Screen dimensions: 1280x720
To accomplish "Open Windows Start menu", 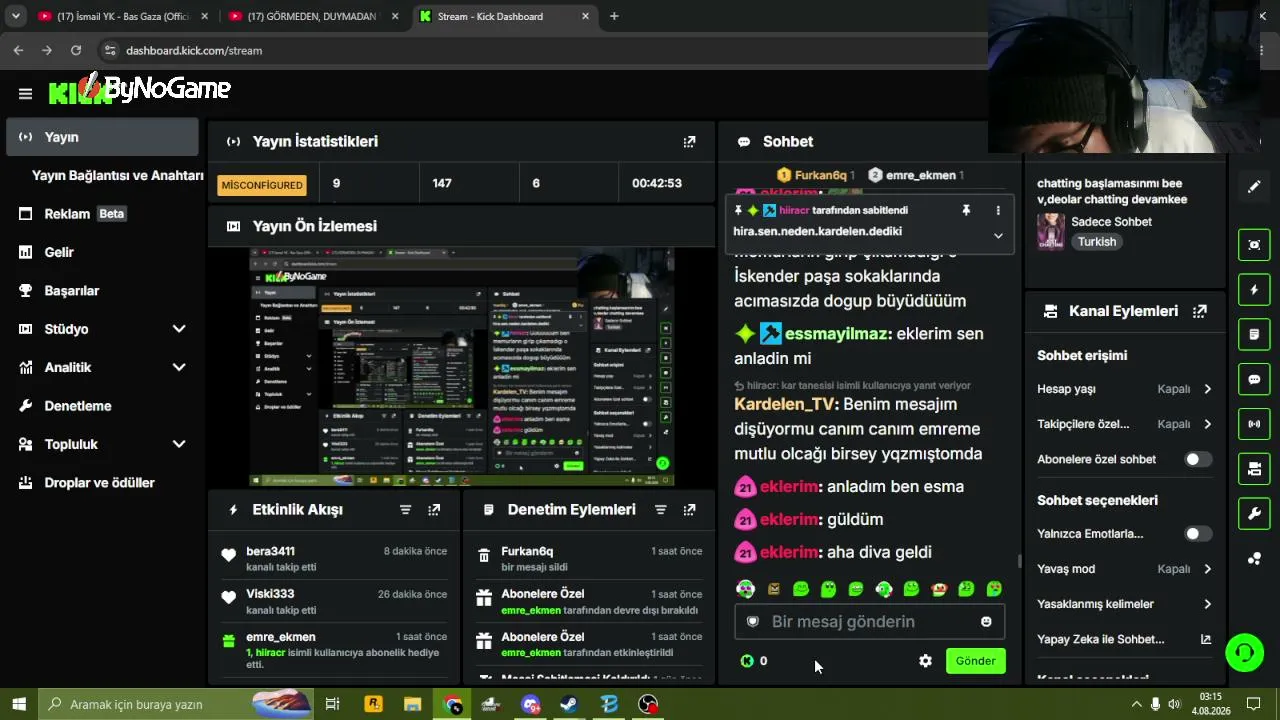I will pos(19,704).
